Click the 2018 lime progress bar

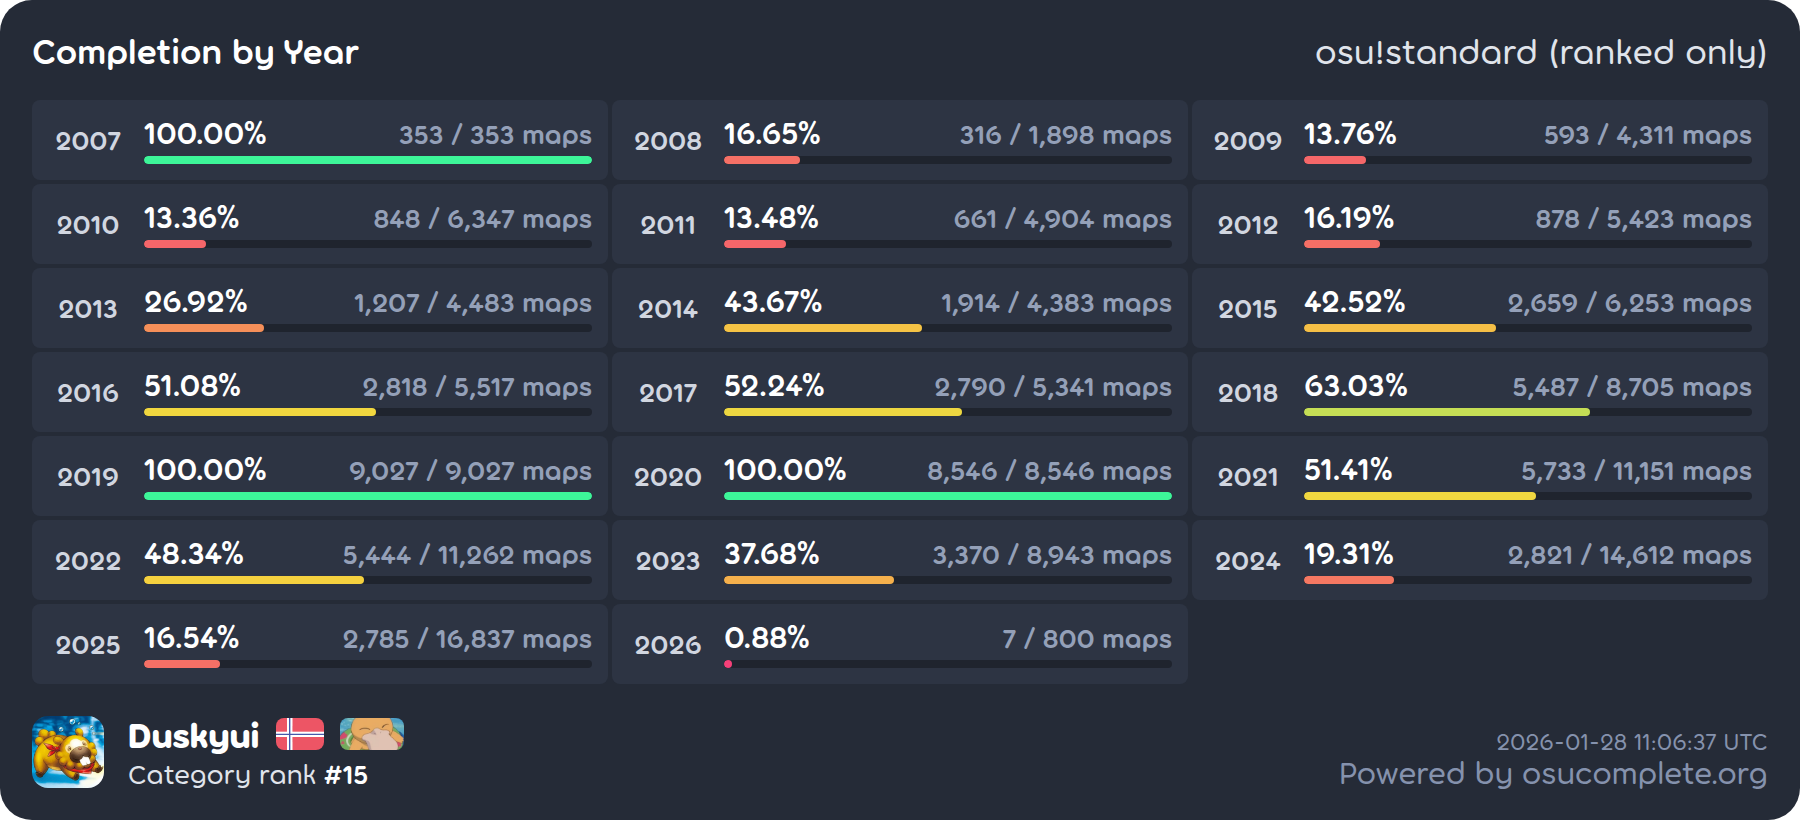[1446, 412]
